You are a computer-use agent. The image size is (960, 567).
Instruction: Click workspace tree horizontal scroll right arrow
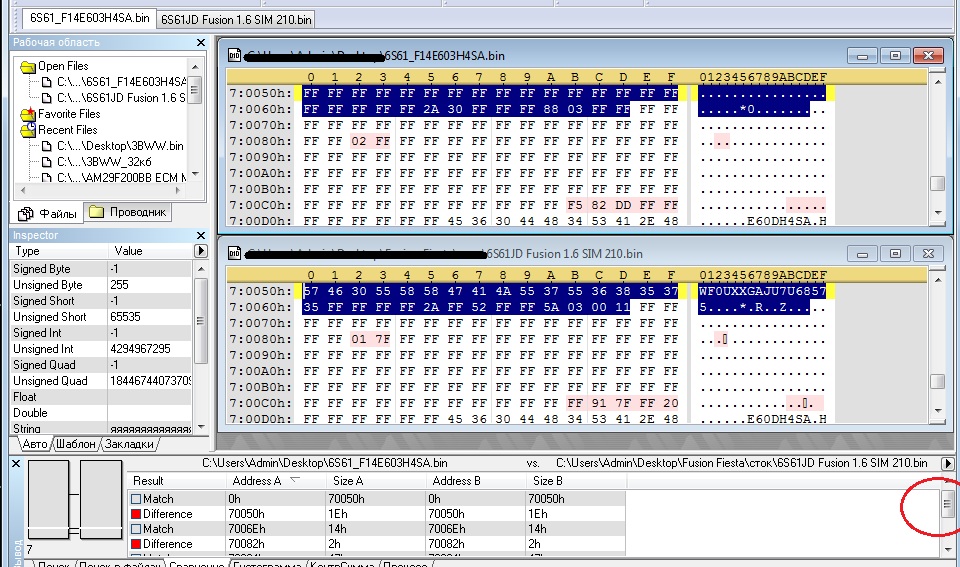(x=178, y=190)
